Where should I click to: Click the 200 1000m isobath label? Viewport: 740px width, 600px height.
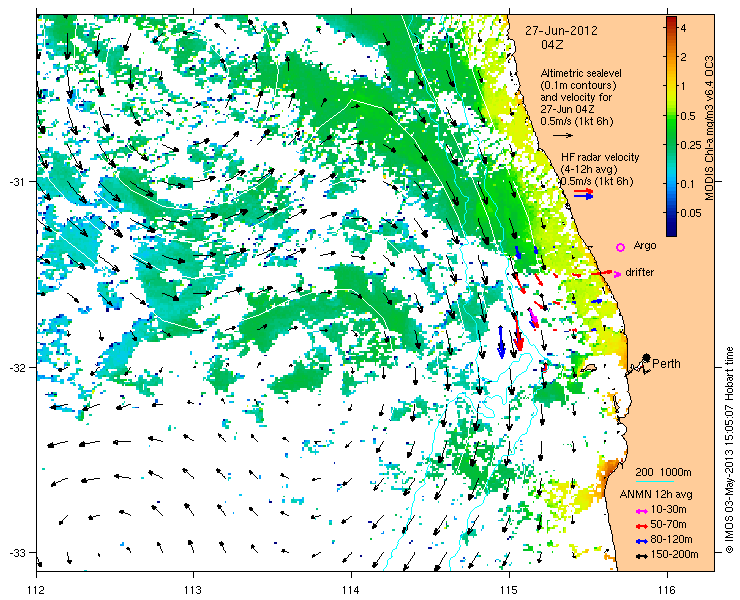(x=664, y=473)
